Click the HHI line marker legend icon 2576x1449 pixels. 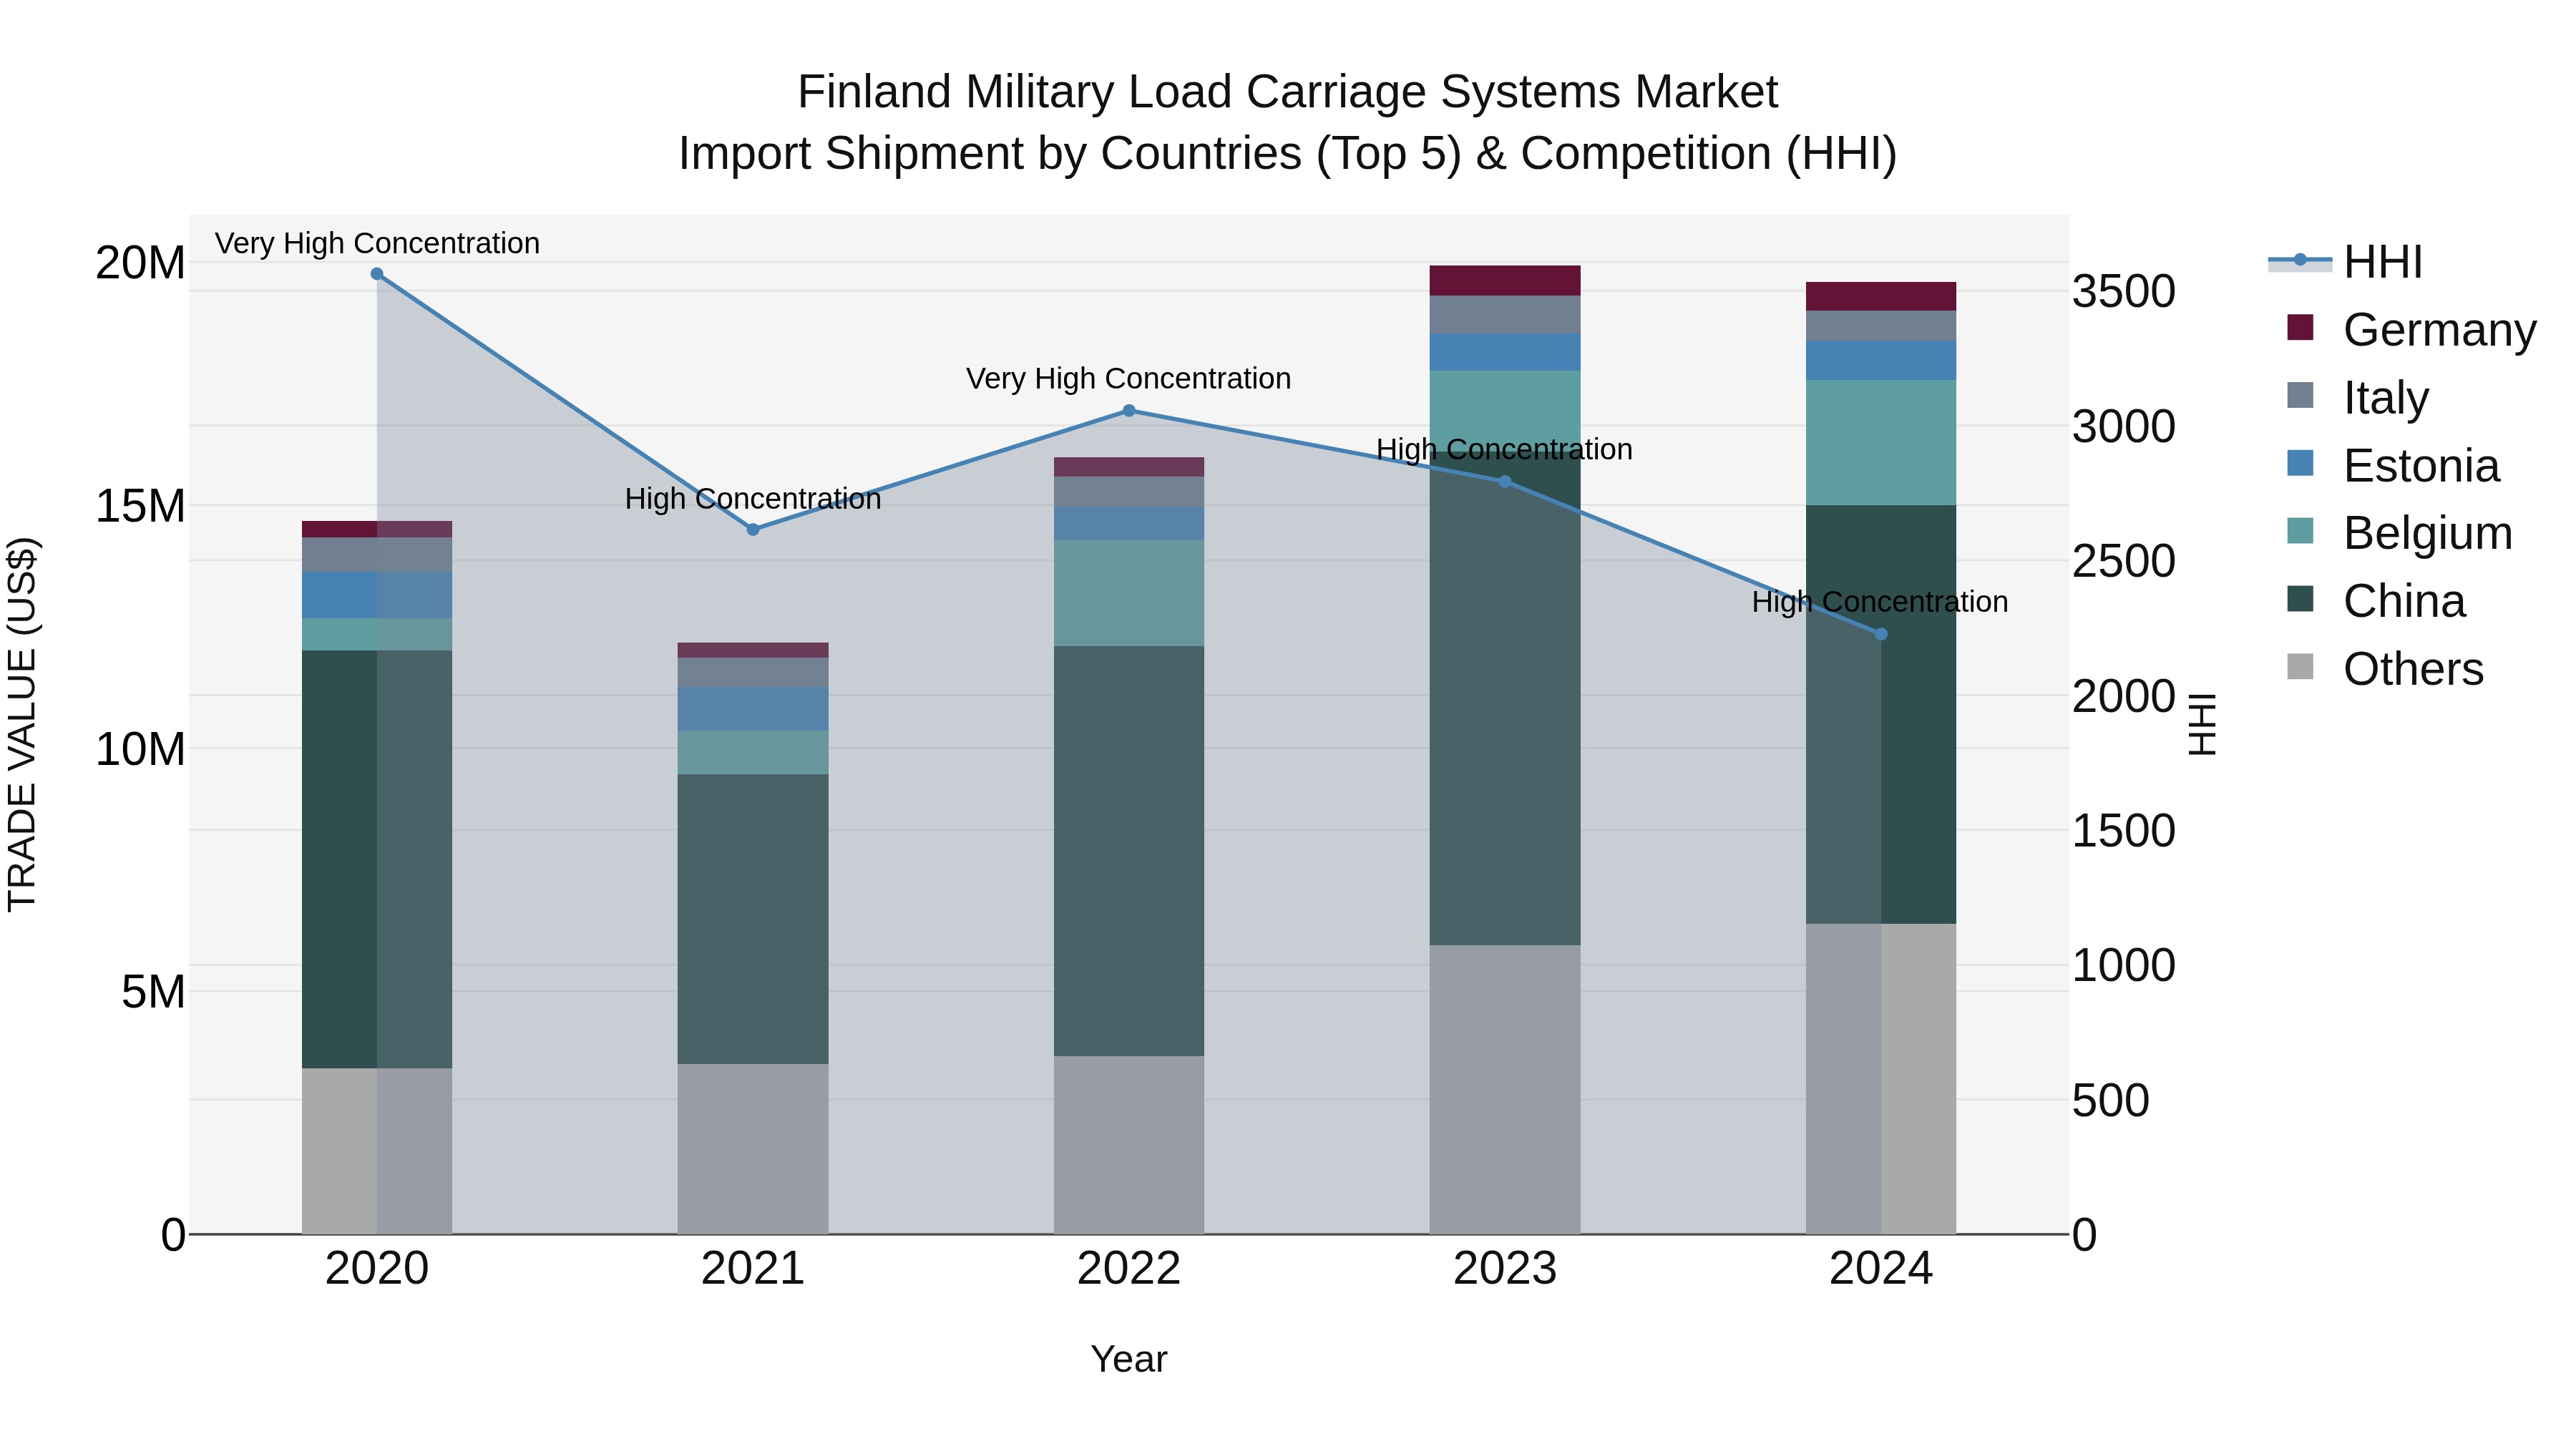pyautogui.click(x=2300, y=261)
